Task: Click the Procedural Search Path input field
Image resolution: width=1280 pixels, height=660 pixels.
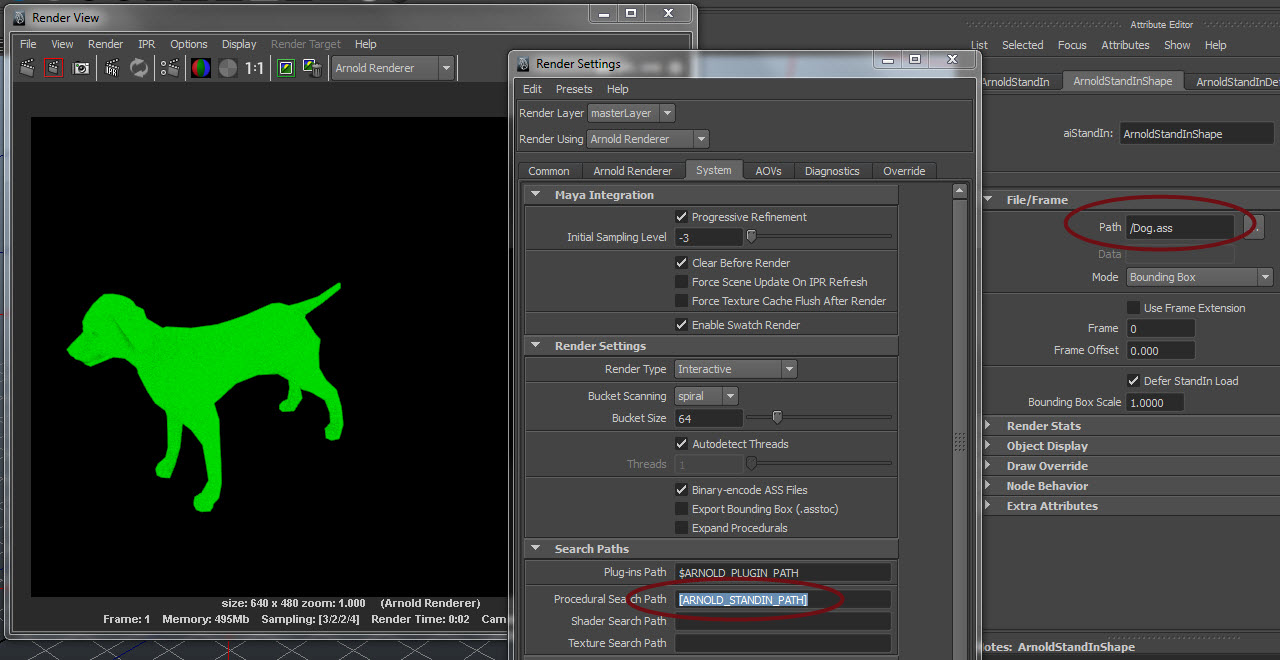Action: pyautogui.click(x=783, y=600)
